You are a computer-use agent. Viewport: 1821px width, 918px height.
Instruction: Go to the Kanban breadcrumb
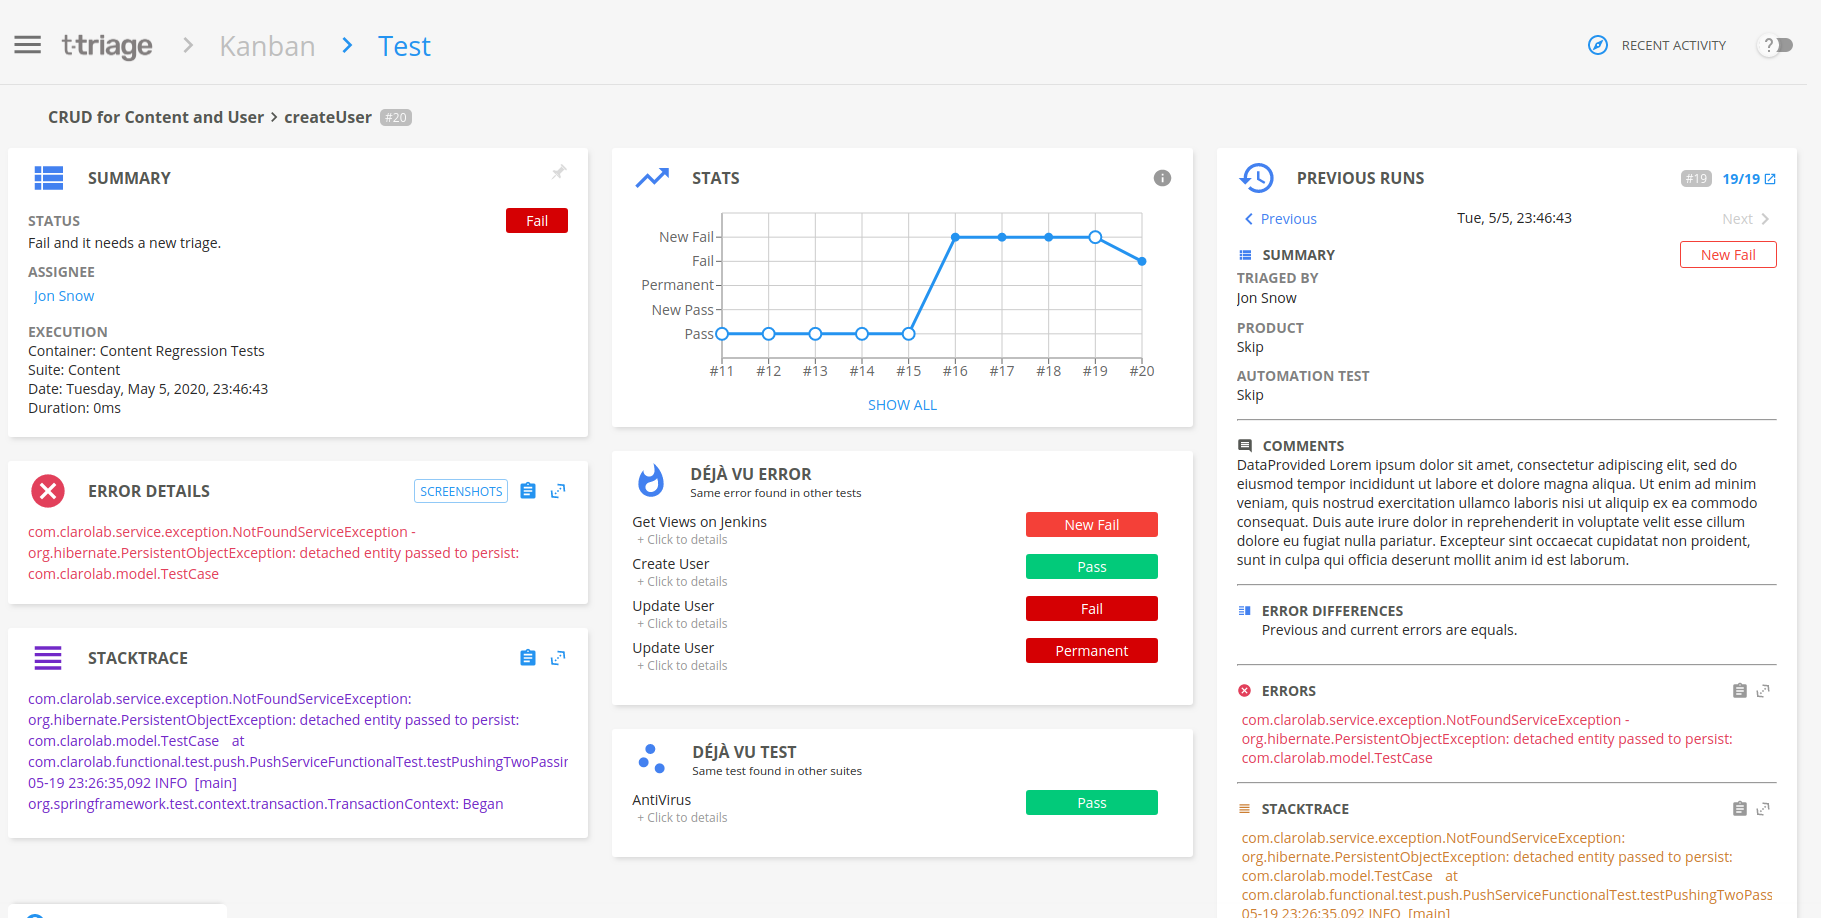click(267, 46)
